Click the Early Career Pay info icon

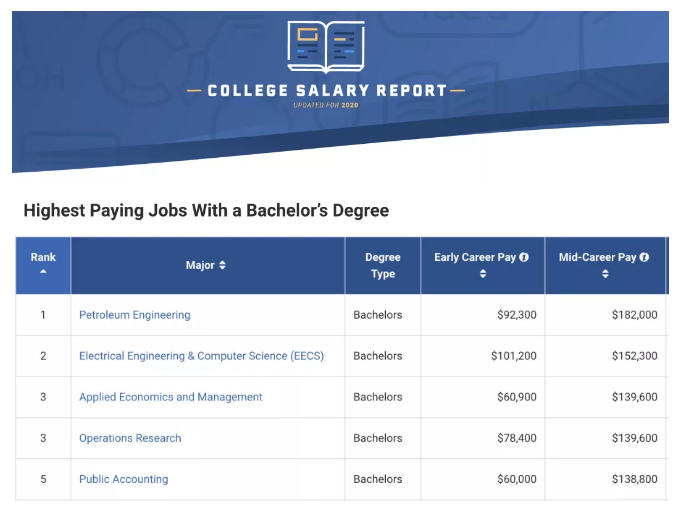[524, 257]
